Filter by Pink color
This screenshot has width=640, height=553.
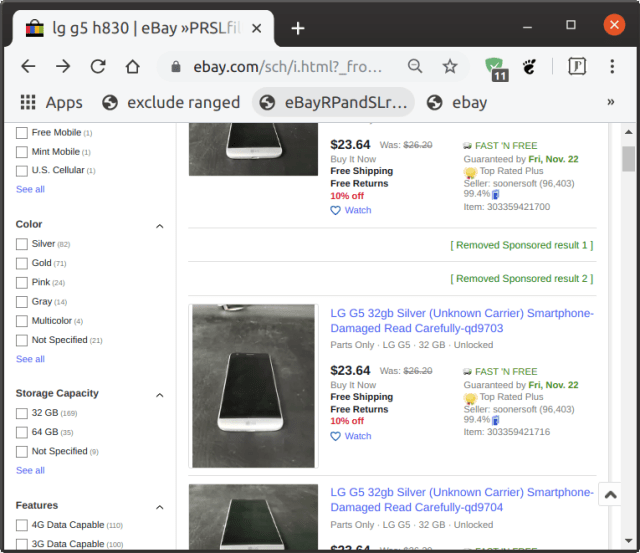[22, 282]
